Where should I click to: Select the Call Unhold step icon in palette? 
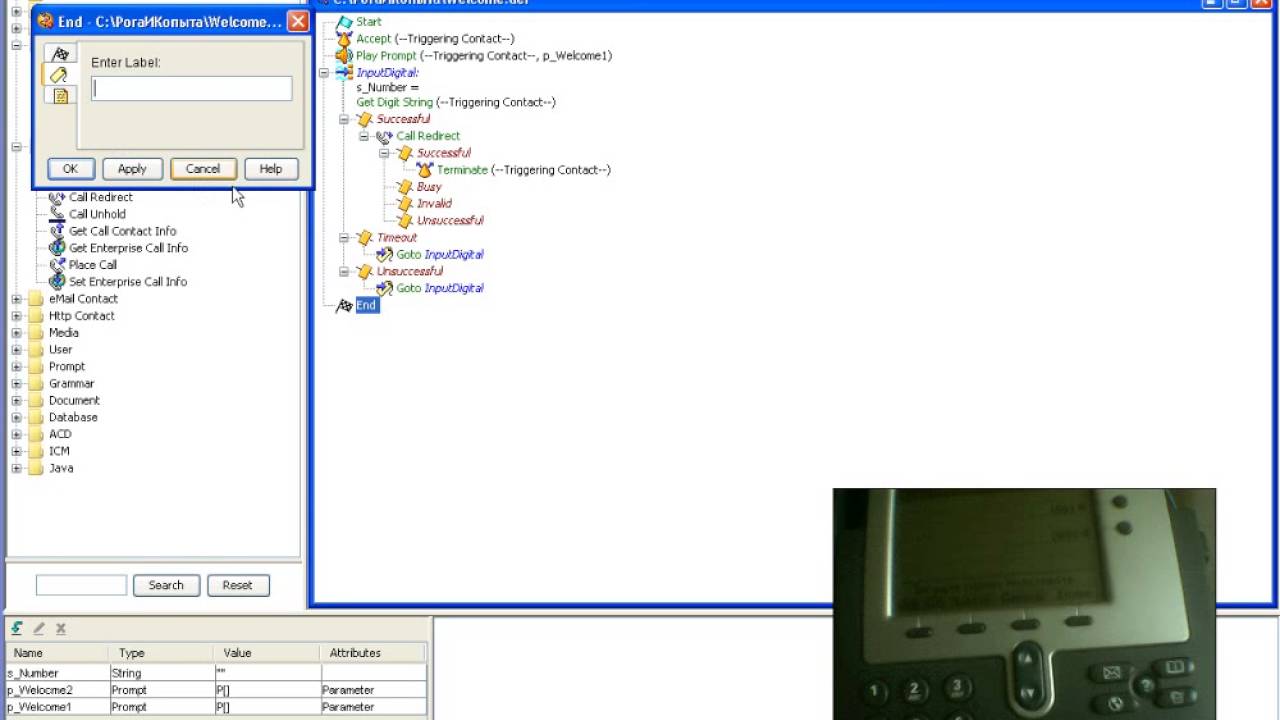point(57,214)
